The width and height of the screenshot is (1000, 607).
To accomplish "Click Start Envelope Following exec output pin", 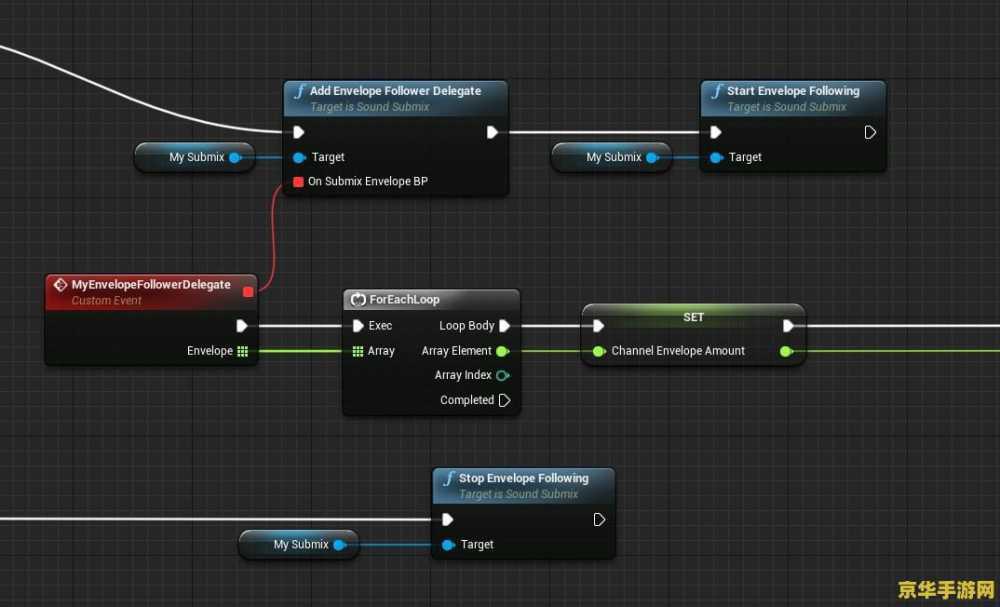I will coord(870,132).
